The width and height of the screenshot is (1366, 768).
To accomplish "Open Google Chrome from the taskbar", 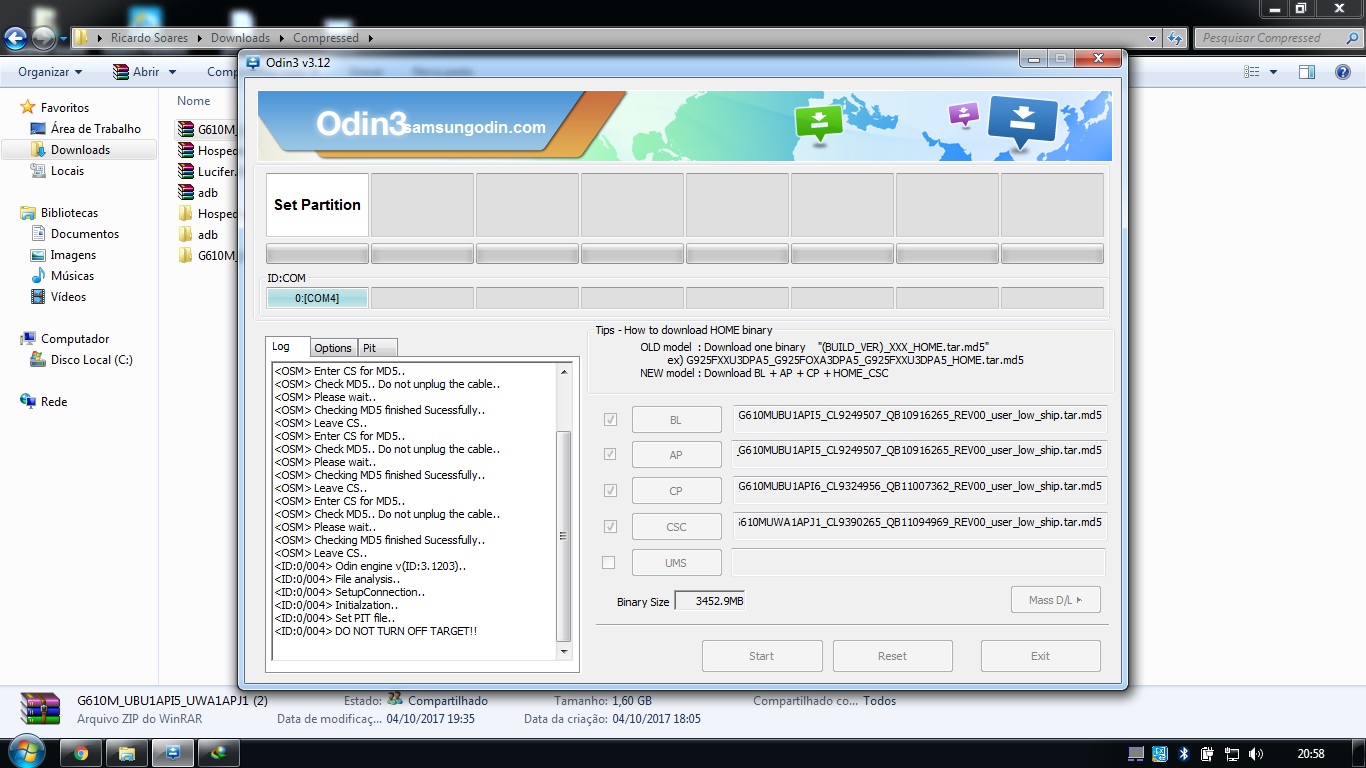I will click(81, 753).
